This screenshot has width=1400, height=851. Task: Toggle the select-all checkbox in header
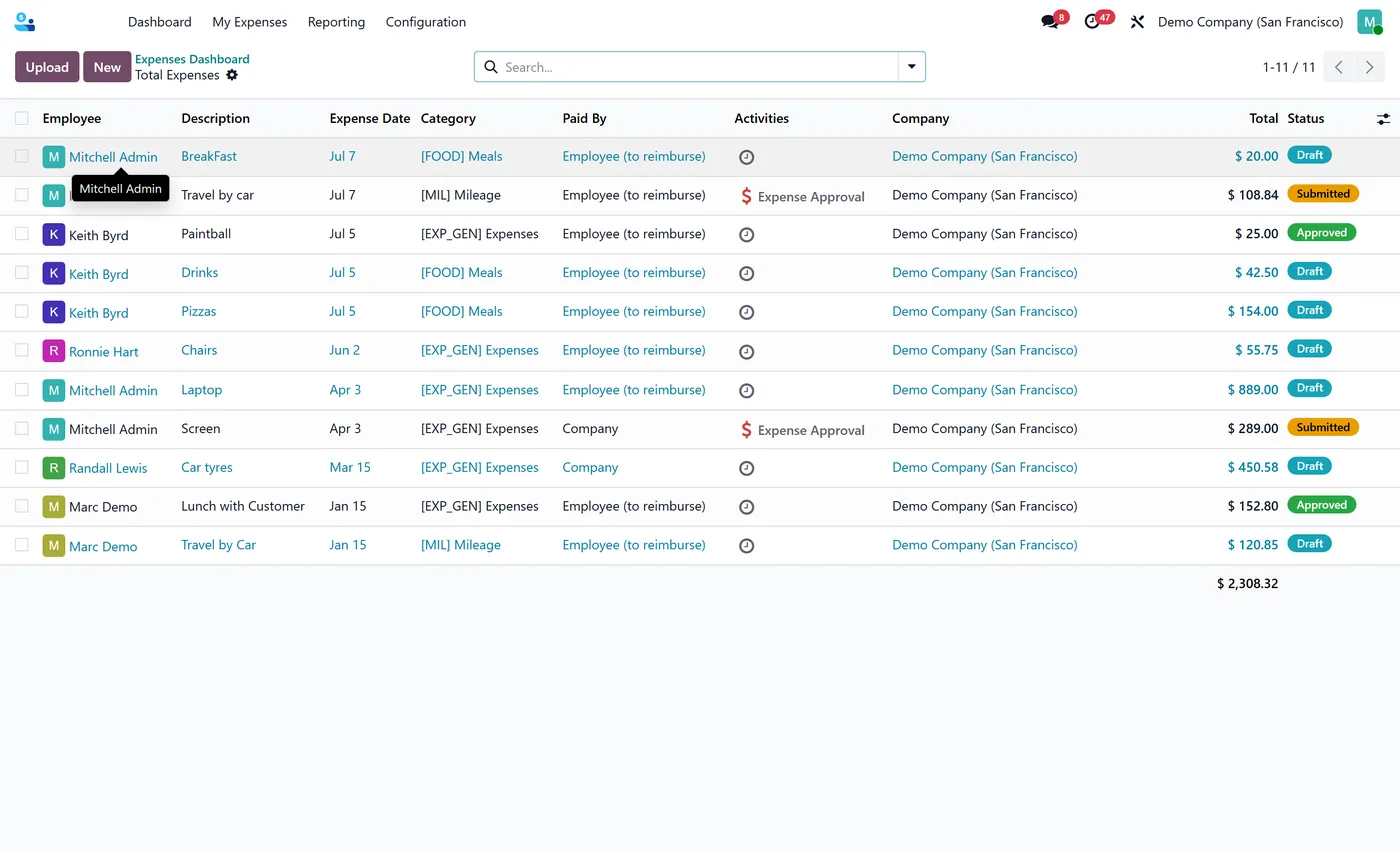[21, 118]
